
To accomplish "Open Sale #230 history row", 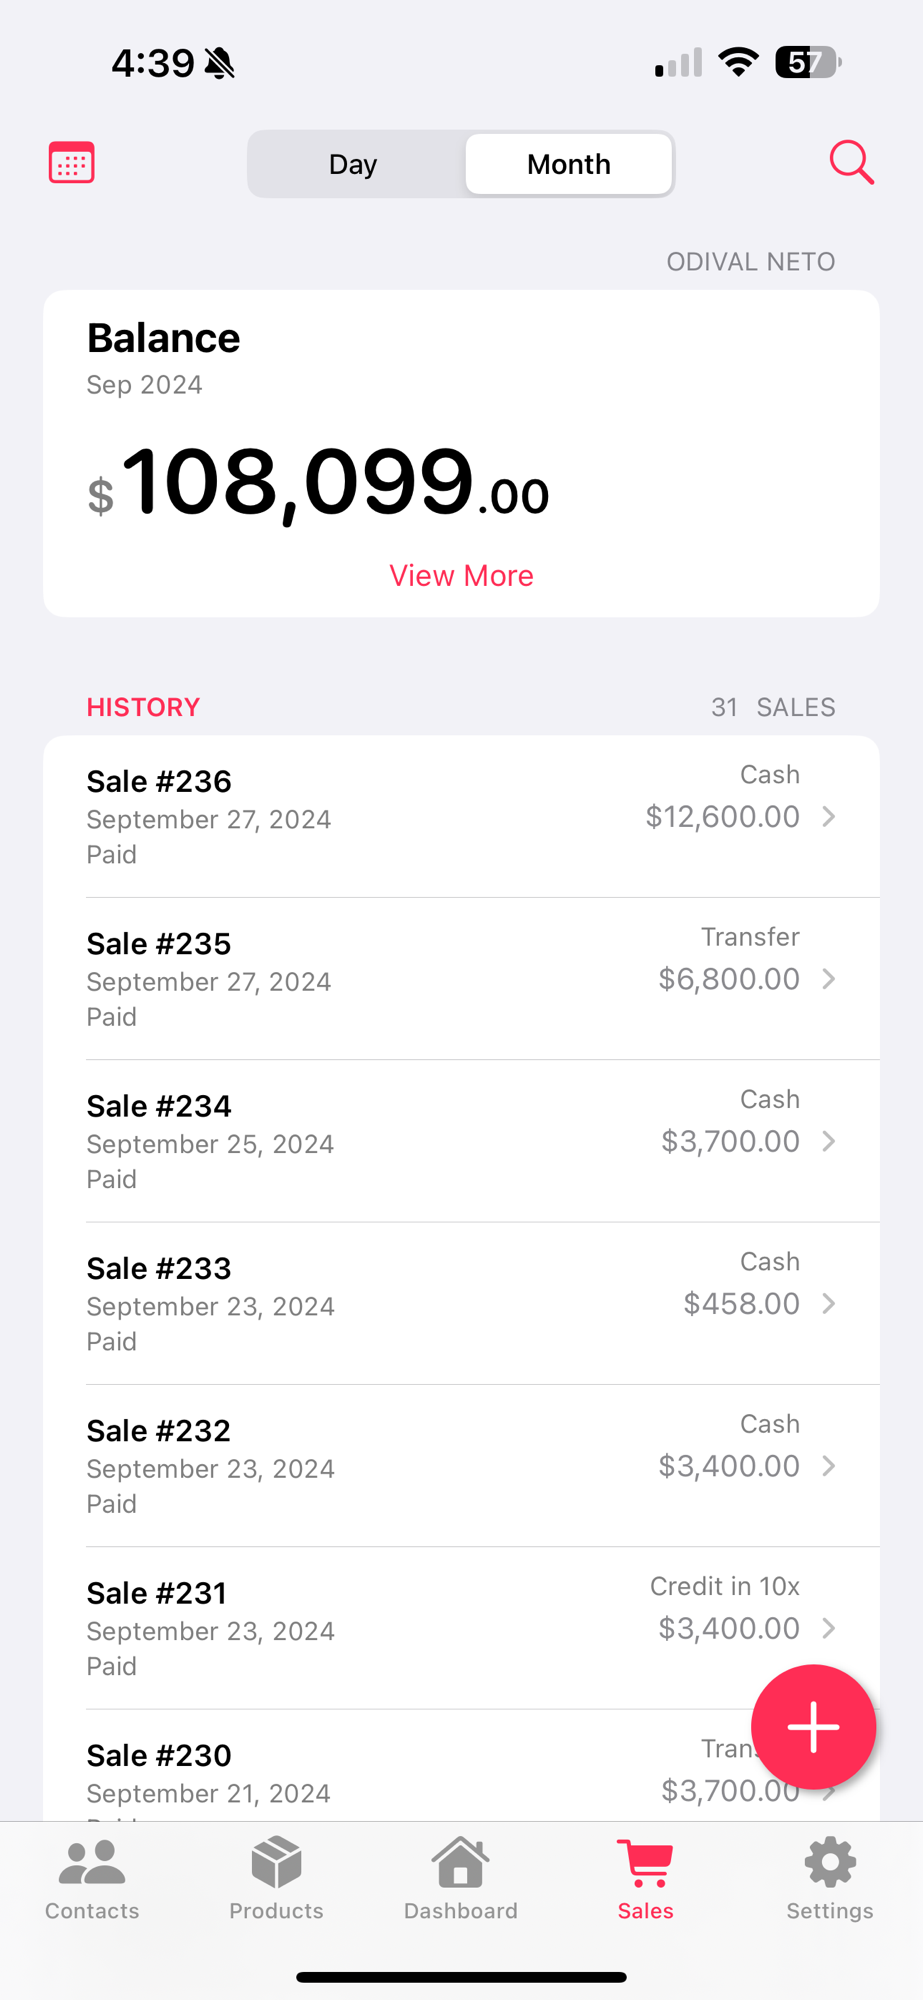I will (x=461, y=1766).
